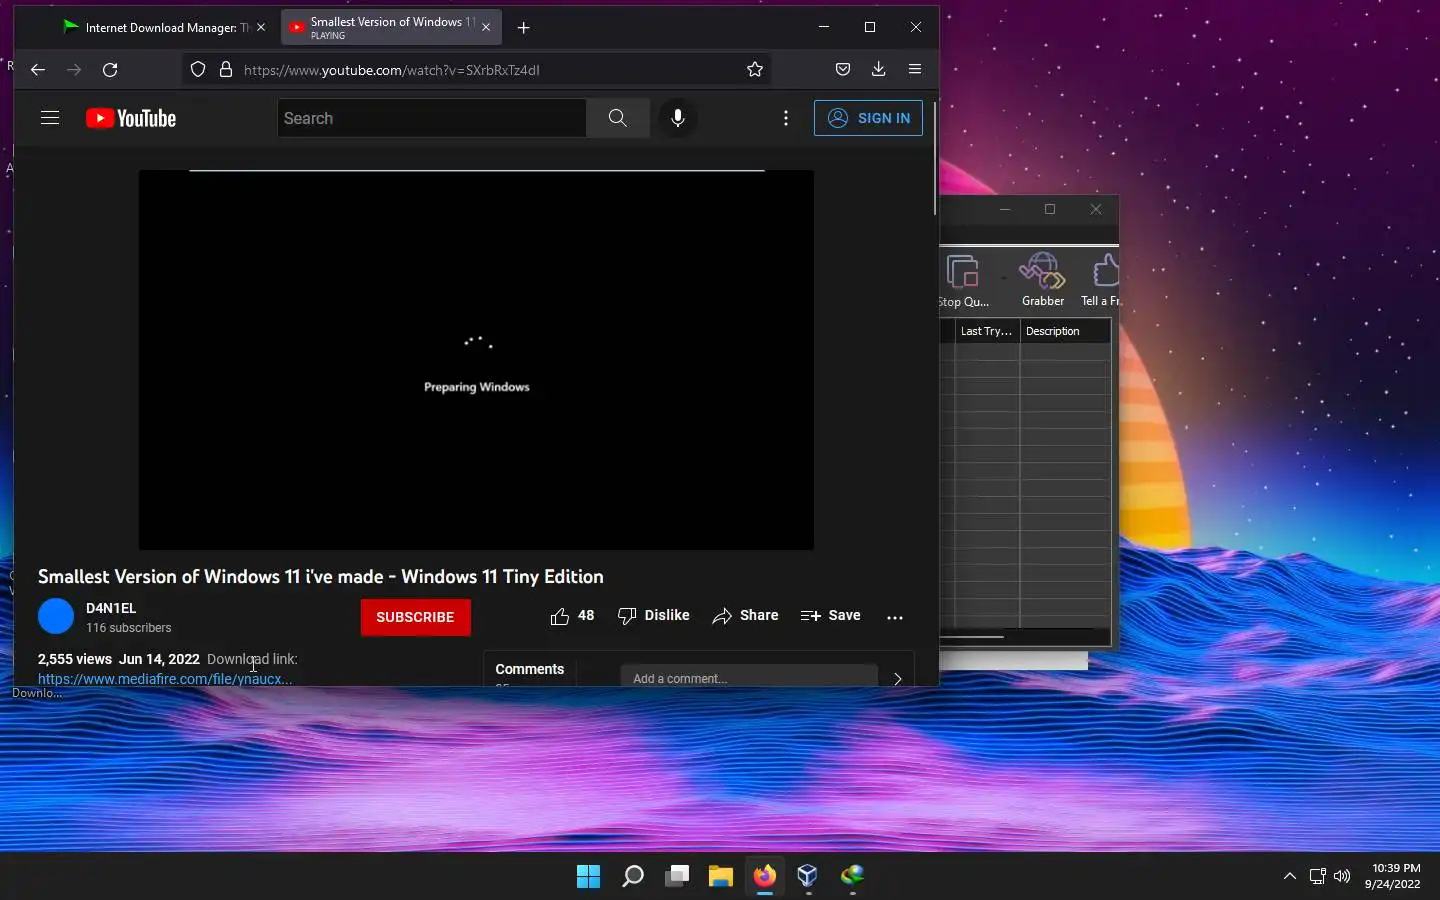Viewport: 1440px width, 900px height.
Task: Open the VirtualBox taskbar icon
Action: [x=808, y=876]
